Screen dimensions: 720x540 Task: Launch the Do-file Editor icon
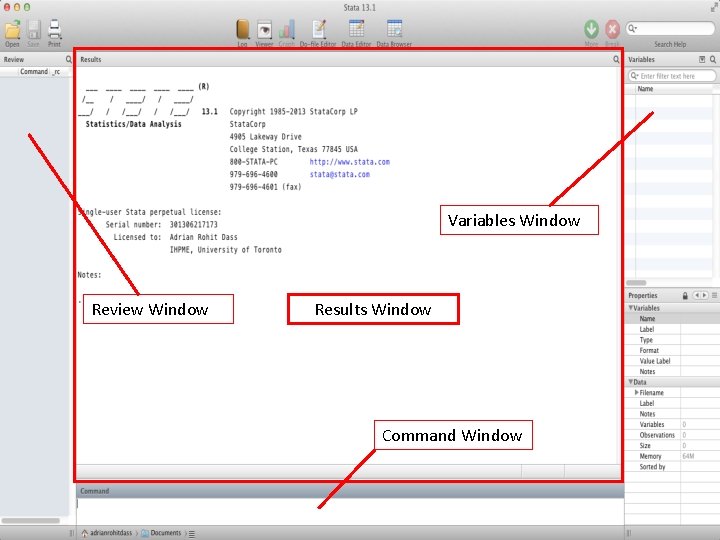pos(319,29)
